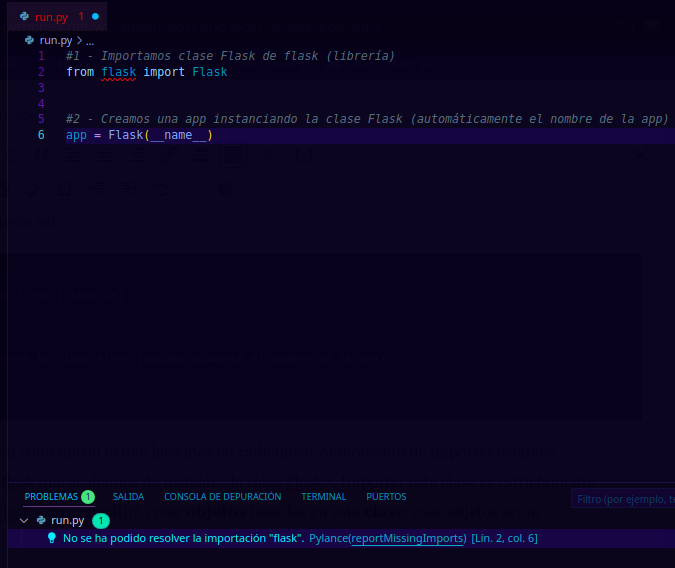The width and height of the screenshot is (675, 568).
Task: Click line number 2 in the gutter
Action: point(41,72)
